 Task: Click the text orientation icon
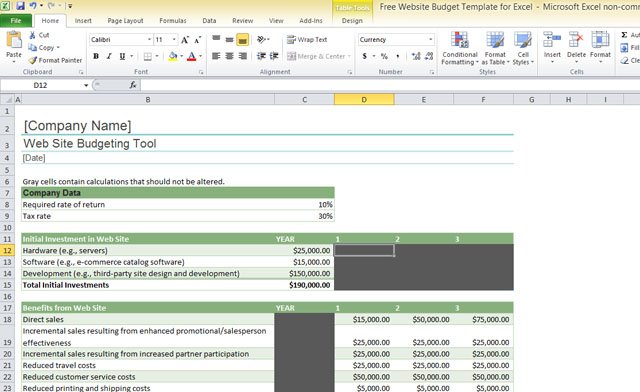(261, 39)
